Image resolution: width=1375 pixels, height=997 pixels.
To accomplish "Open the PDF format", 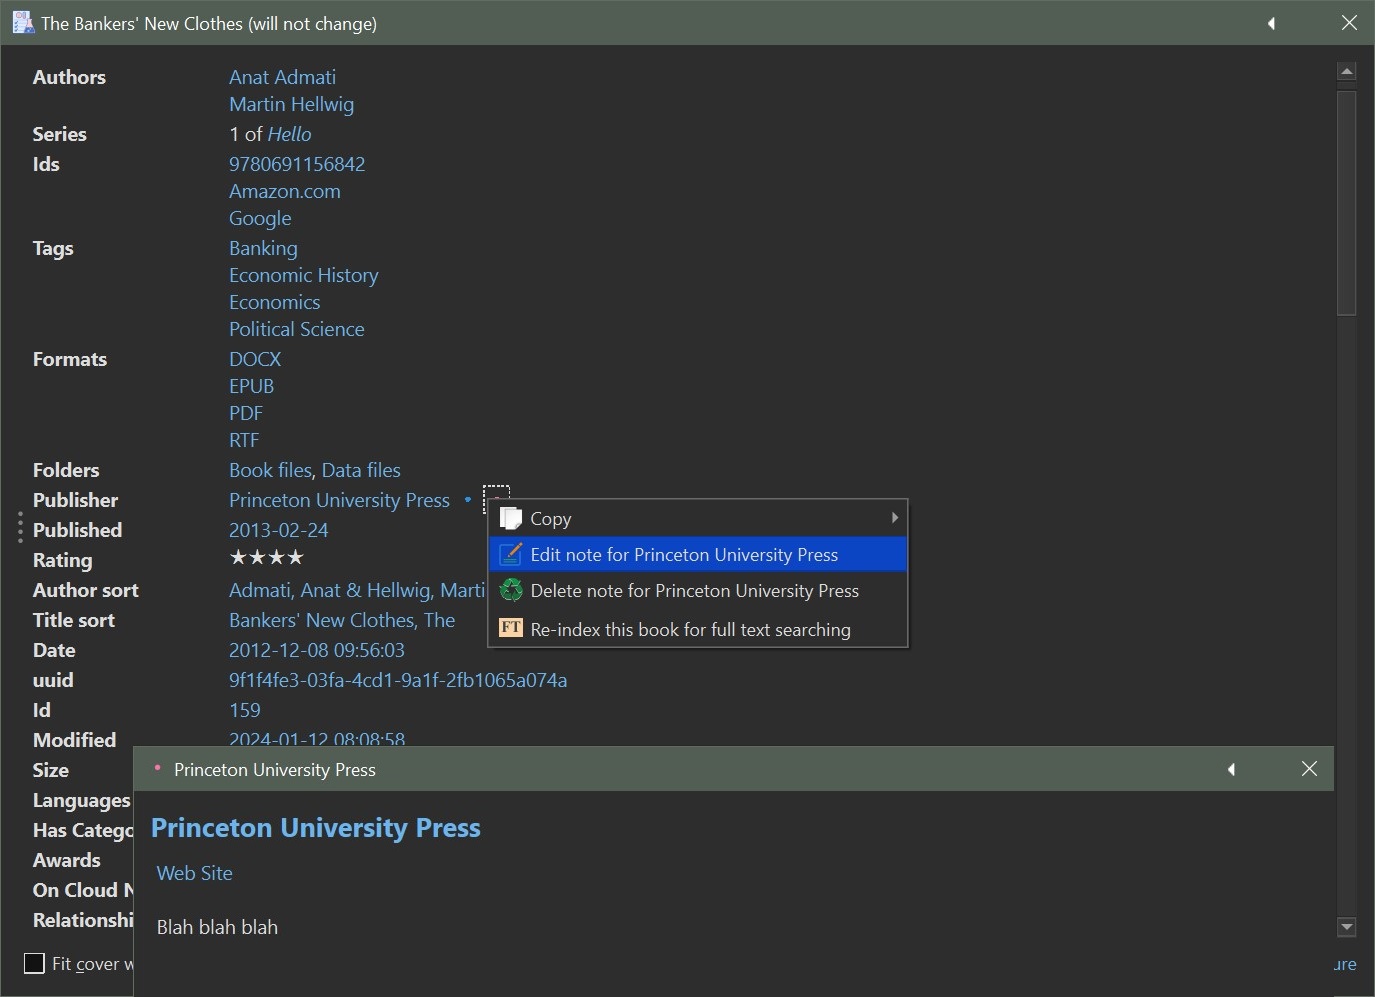I will [246, 413].
